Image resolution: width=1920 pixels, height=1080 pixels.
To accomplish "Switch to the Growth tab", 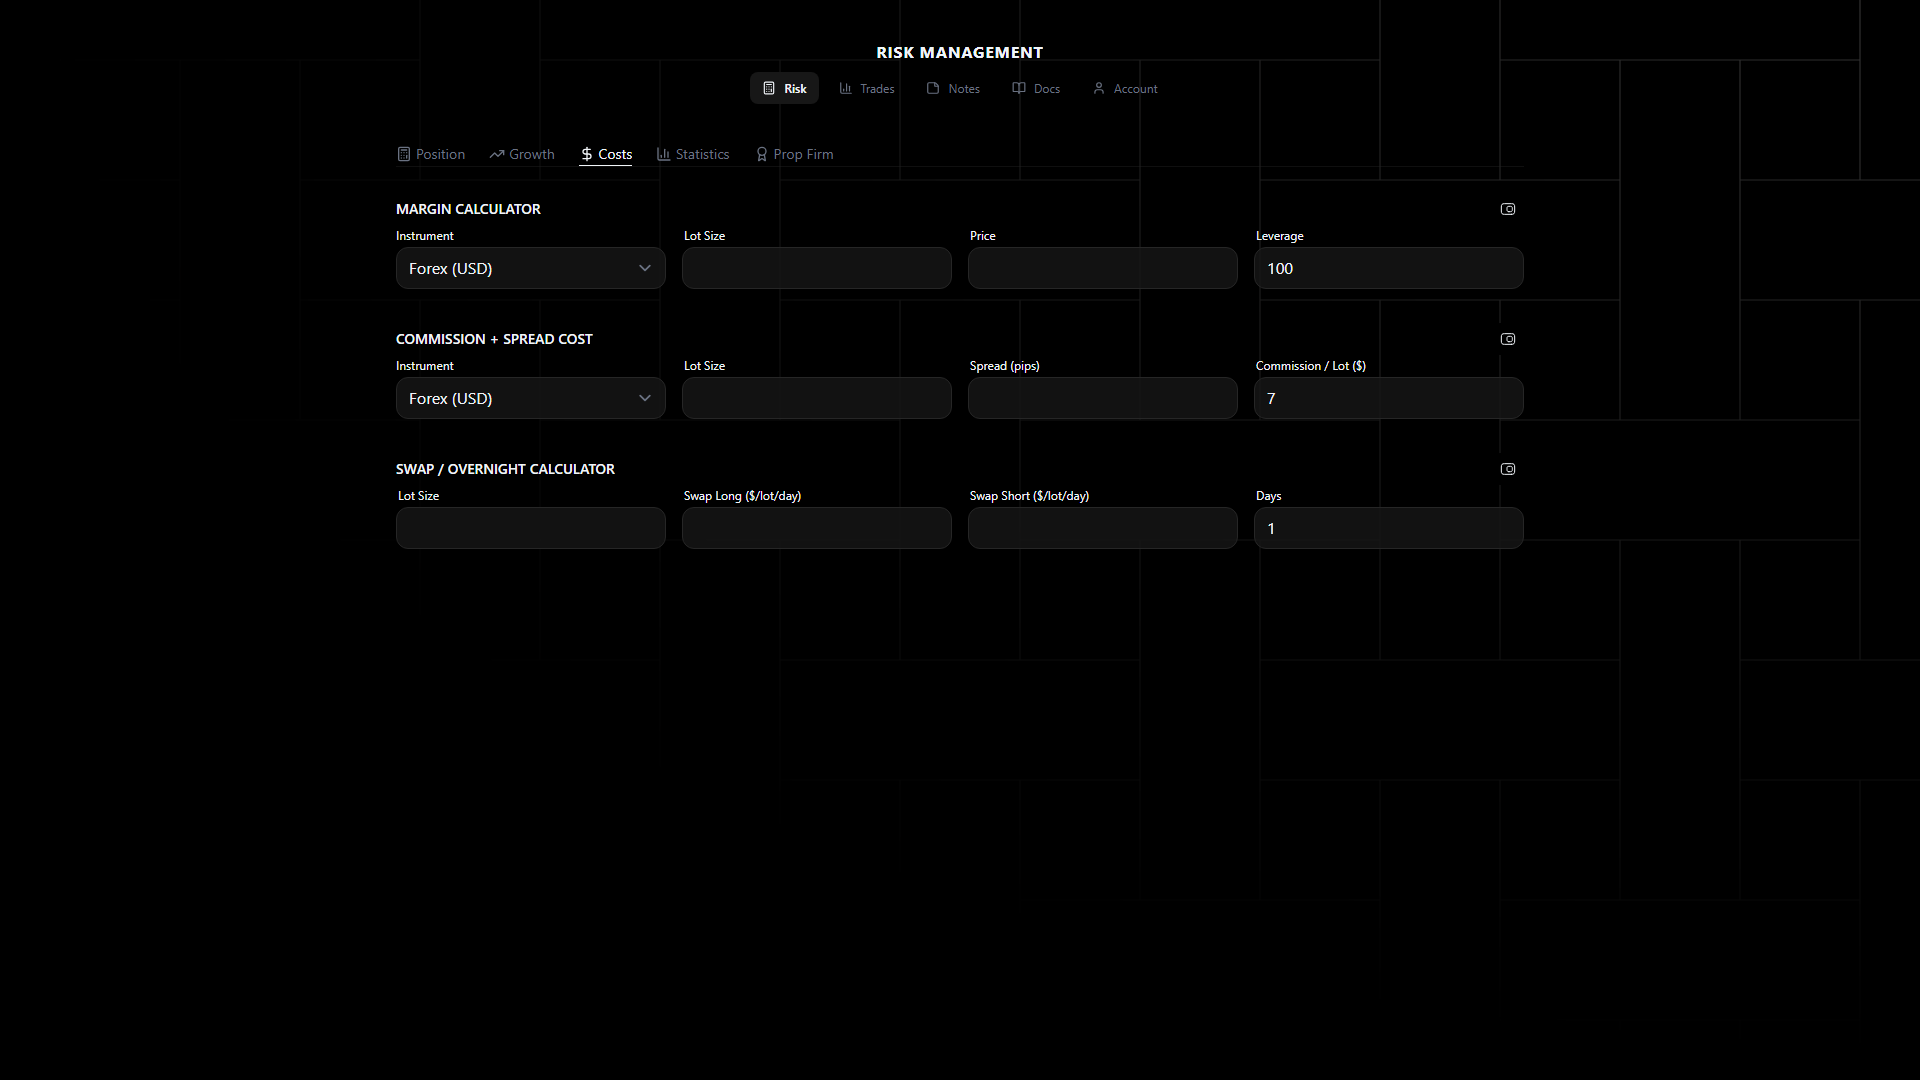I will (522, 154).
